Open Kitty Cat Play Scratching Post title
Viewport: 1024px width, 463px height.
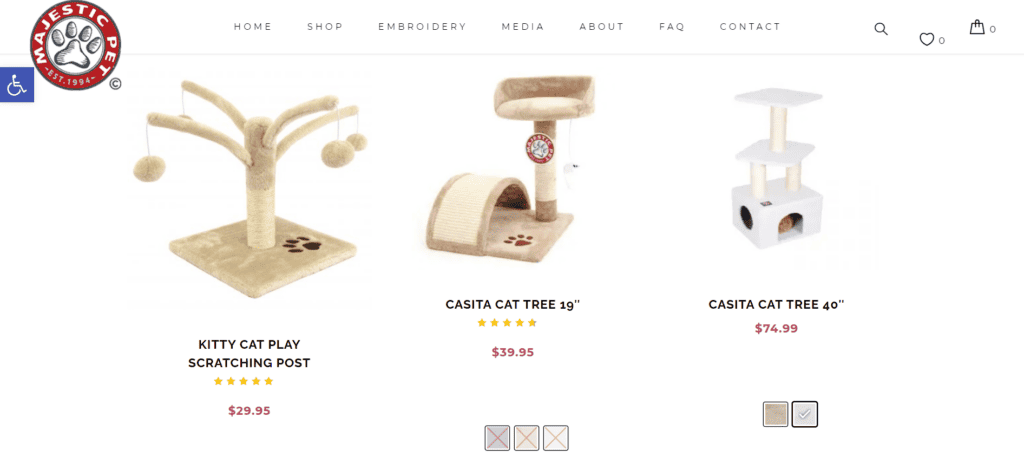[249, 353]
